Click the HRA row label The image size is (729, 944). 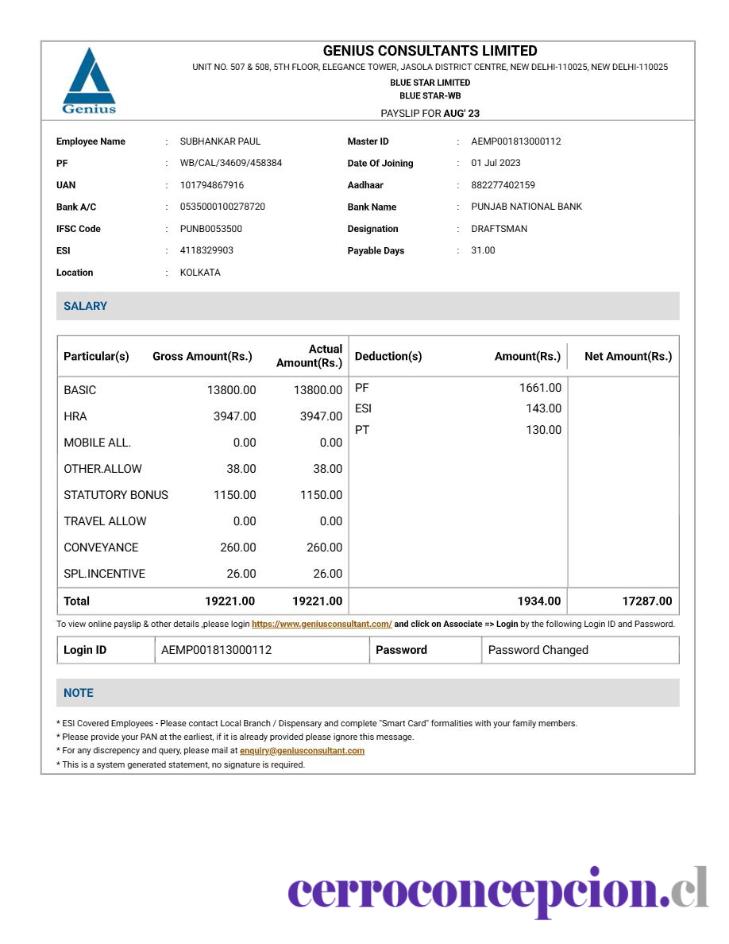click(x=75, y=417)
